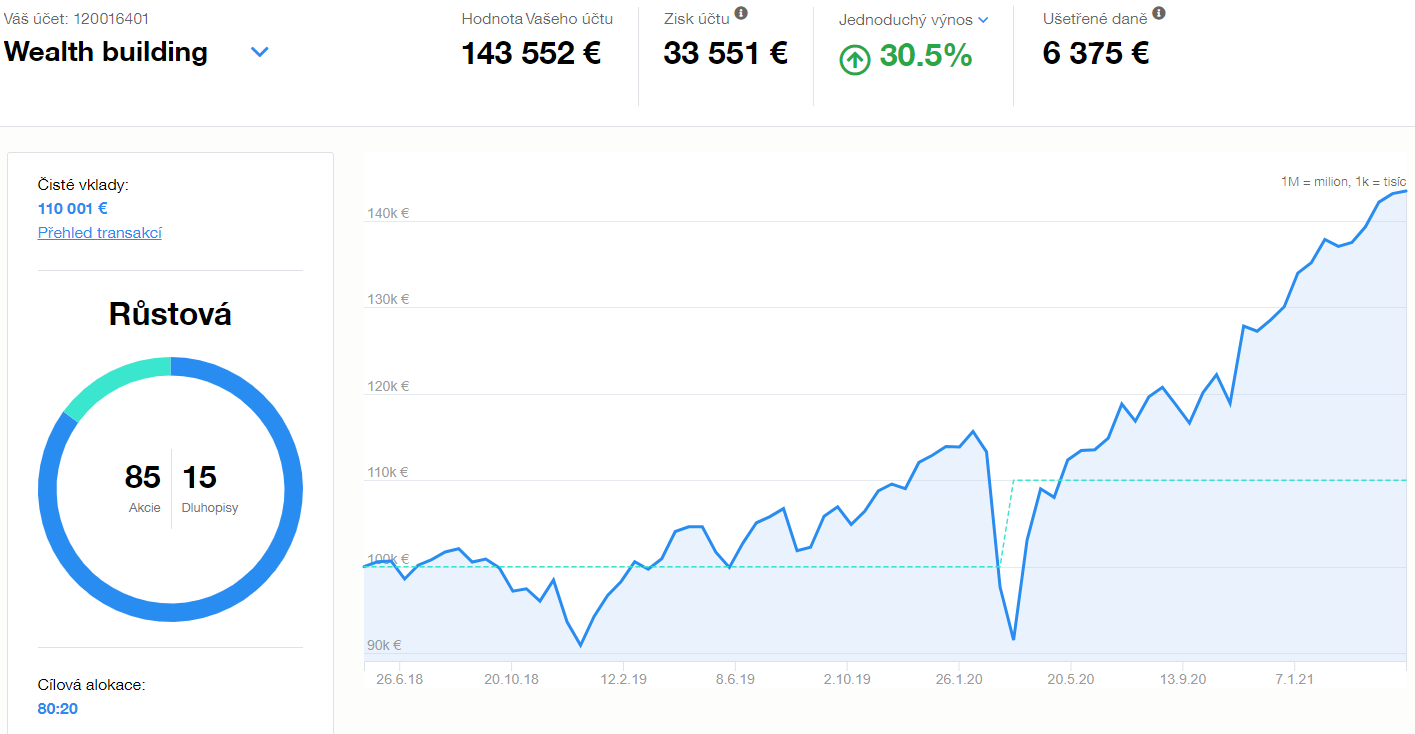1415x734 pixels.
Task: Select the 13.9.20 date on the chart axis
Action: [x=1183, y=678]
